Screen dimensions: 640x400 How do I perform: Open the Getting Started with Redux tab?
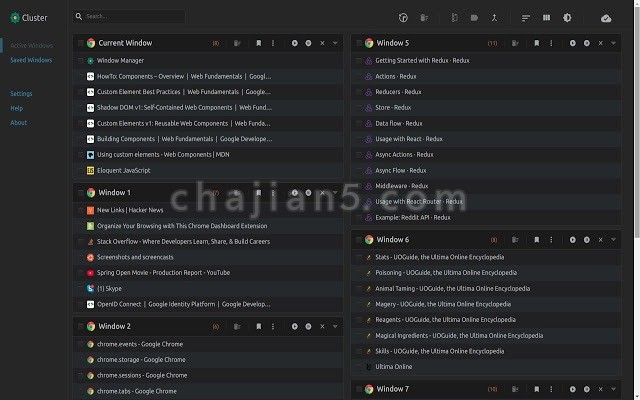click(x=422, y=60)
